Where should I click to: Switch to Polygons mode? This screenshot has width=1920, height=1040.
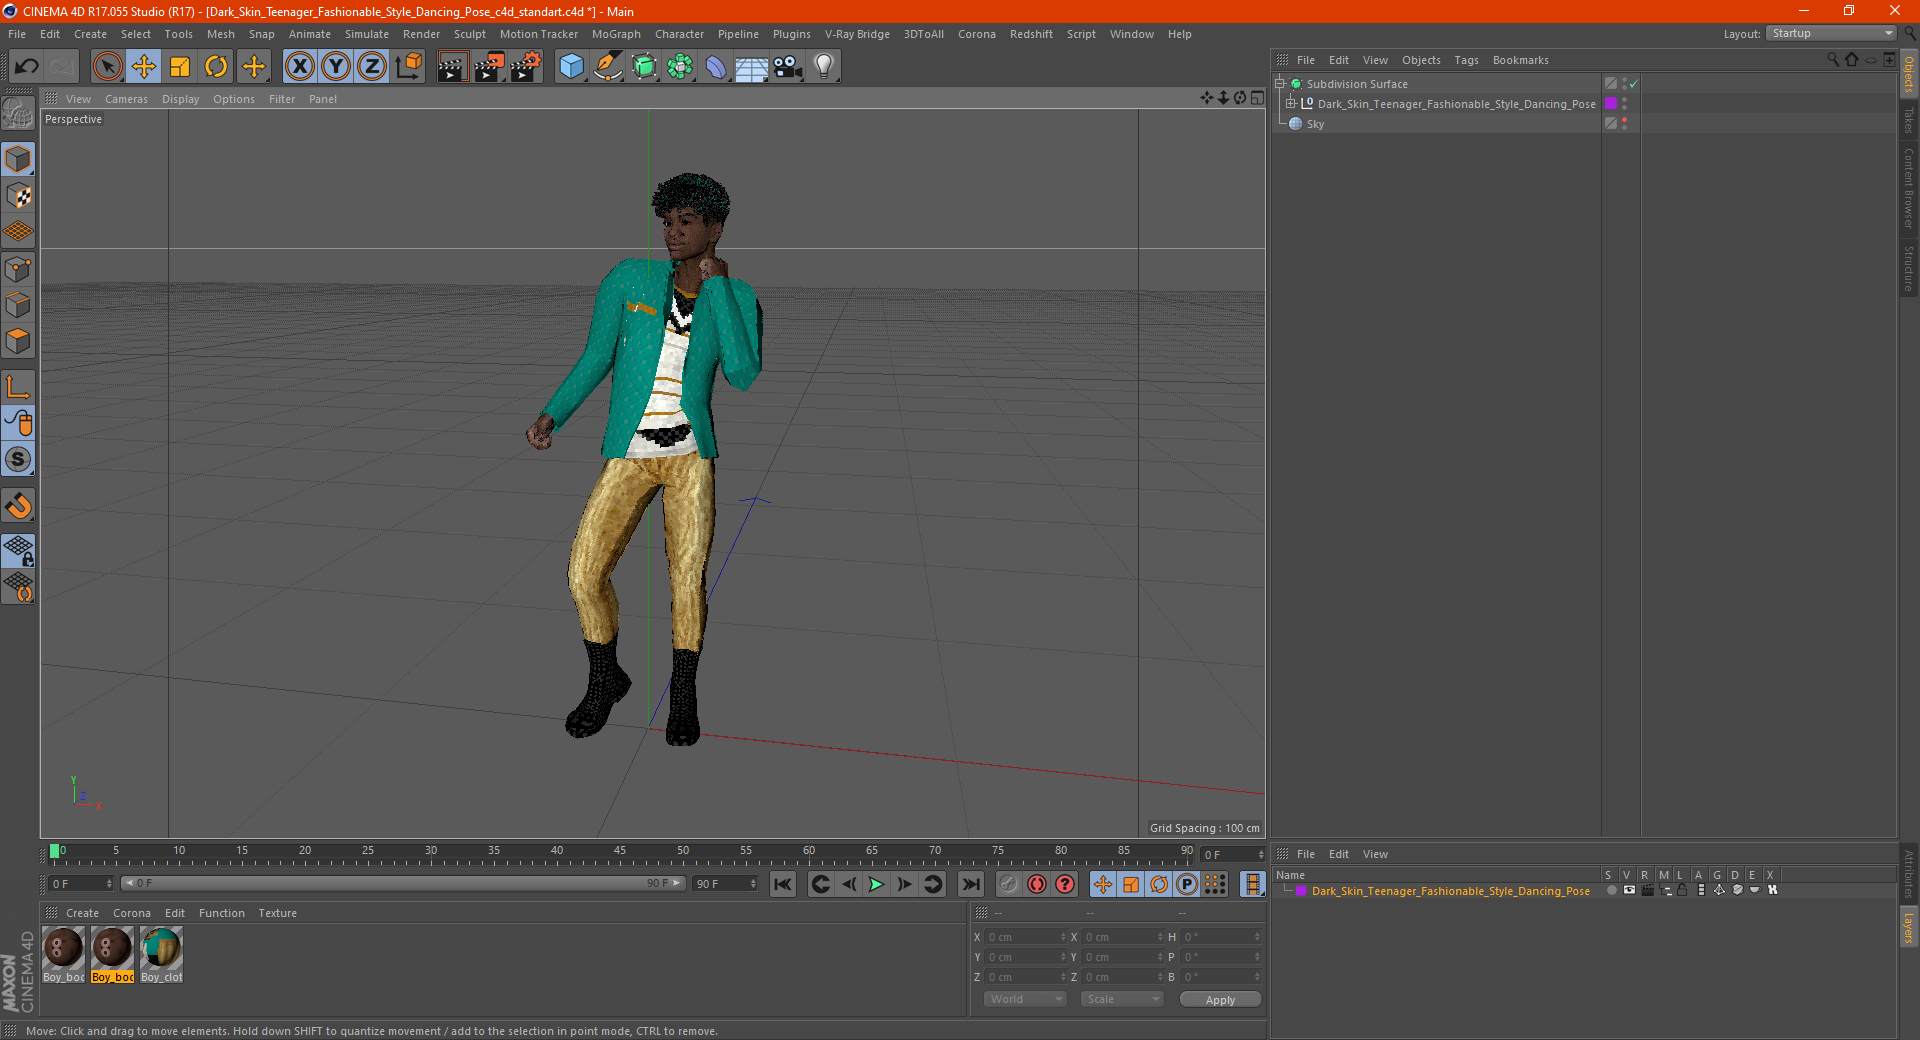(18, 341)
